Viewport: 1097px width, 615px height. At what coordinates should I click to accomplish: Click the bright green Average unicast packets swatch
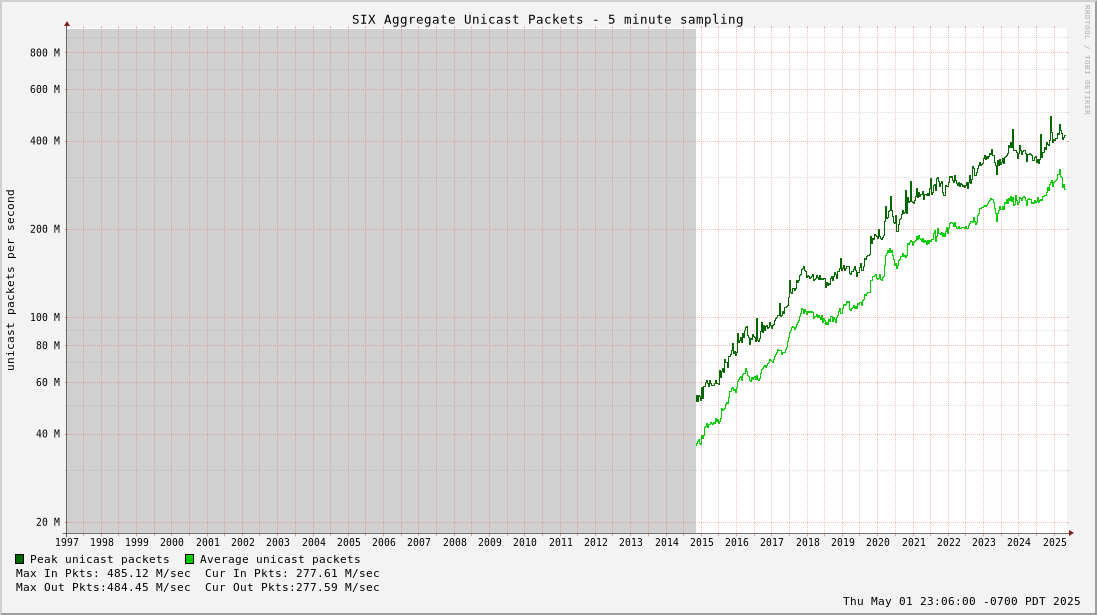click(190, 559)
